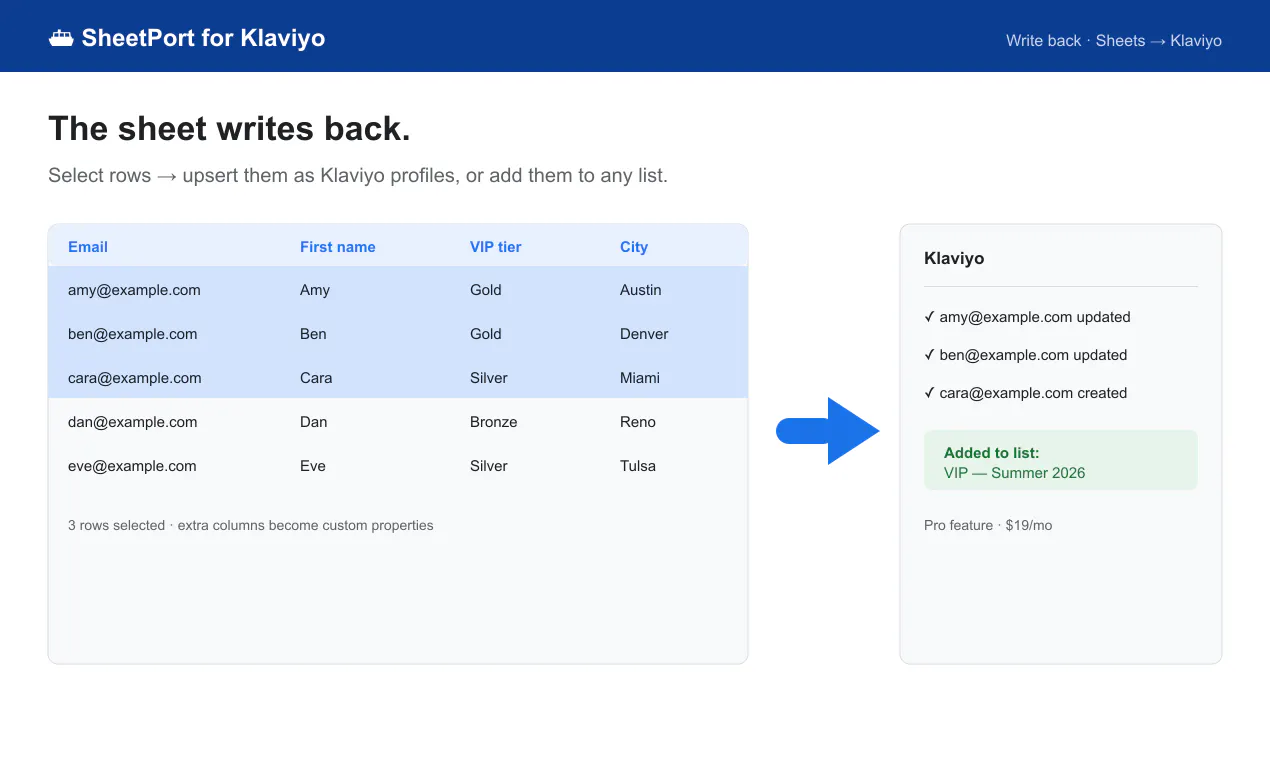Screen dimensions: 1270x760
Task: Click the Gold tier cell in Amy's row
Action: [x=486, y=290]
